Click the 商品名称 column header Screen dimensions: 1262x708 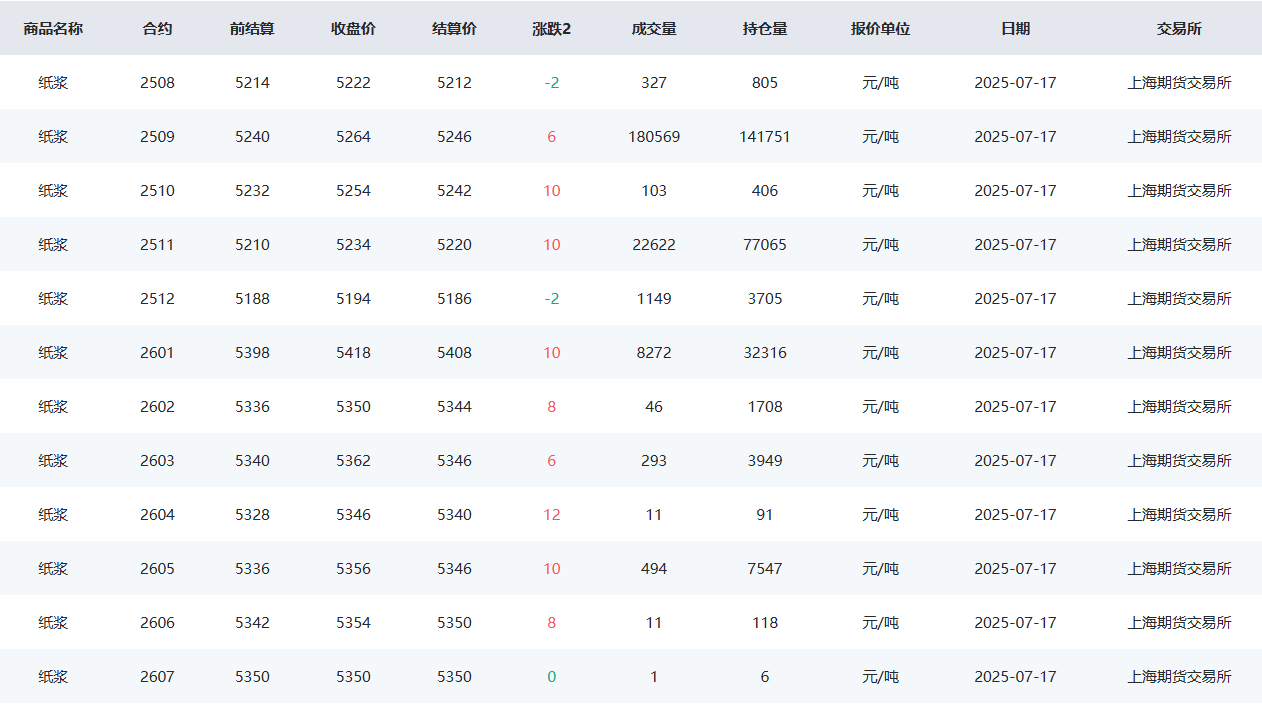click(53, 29)
